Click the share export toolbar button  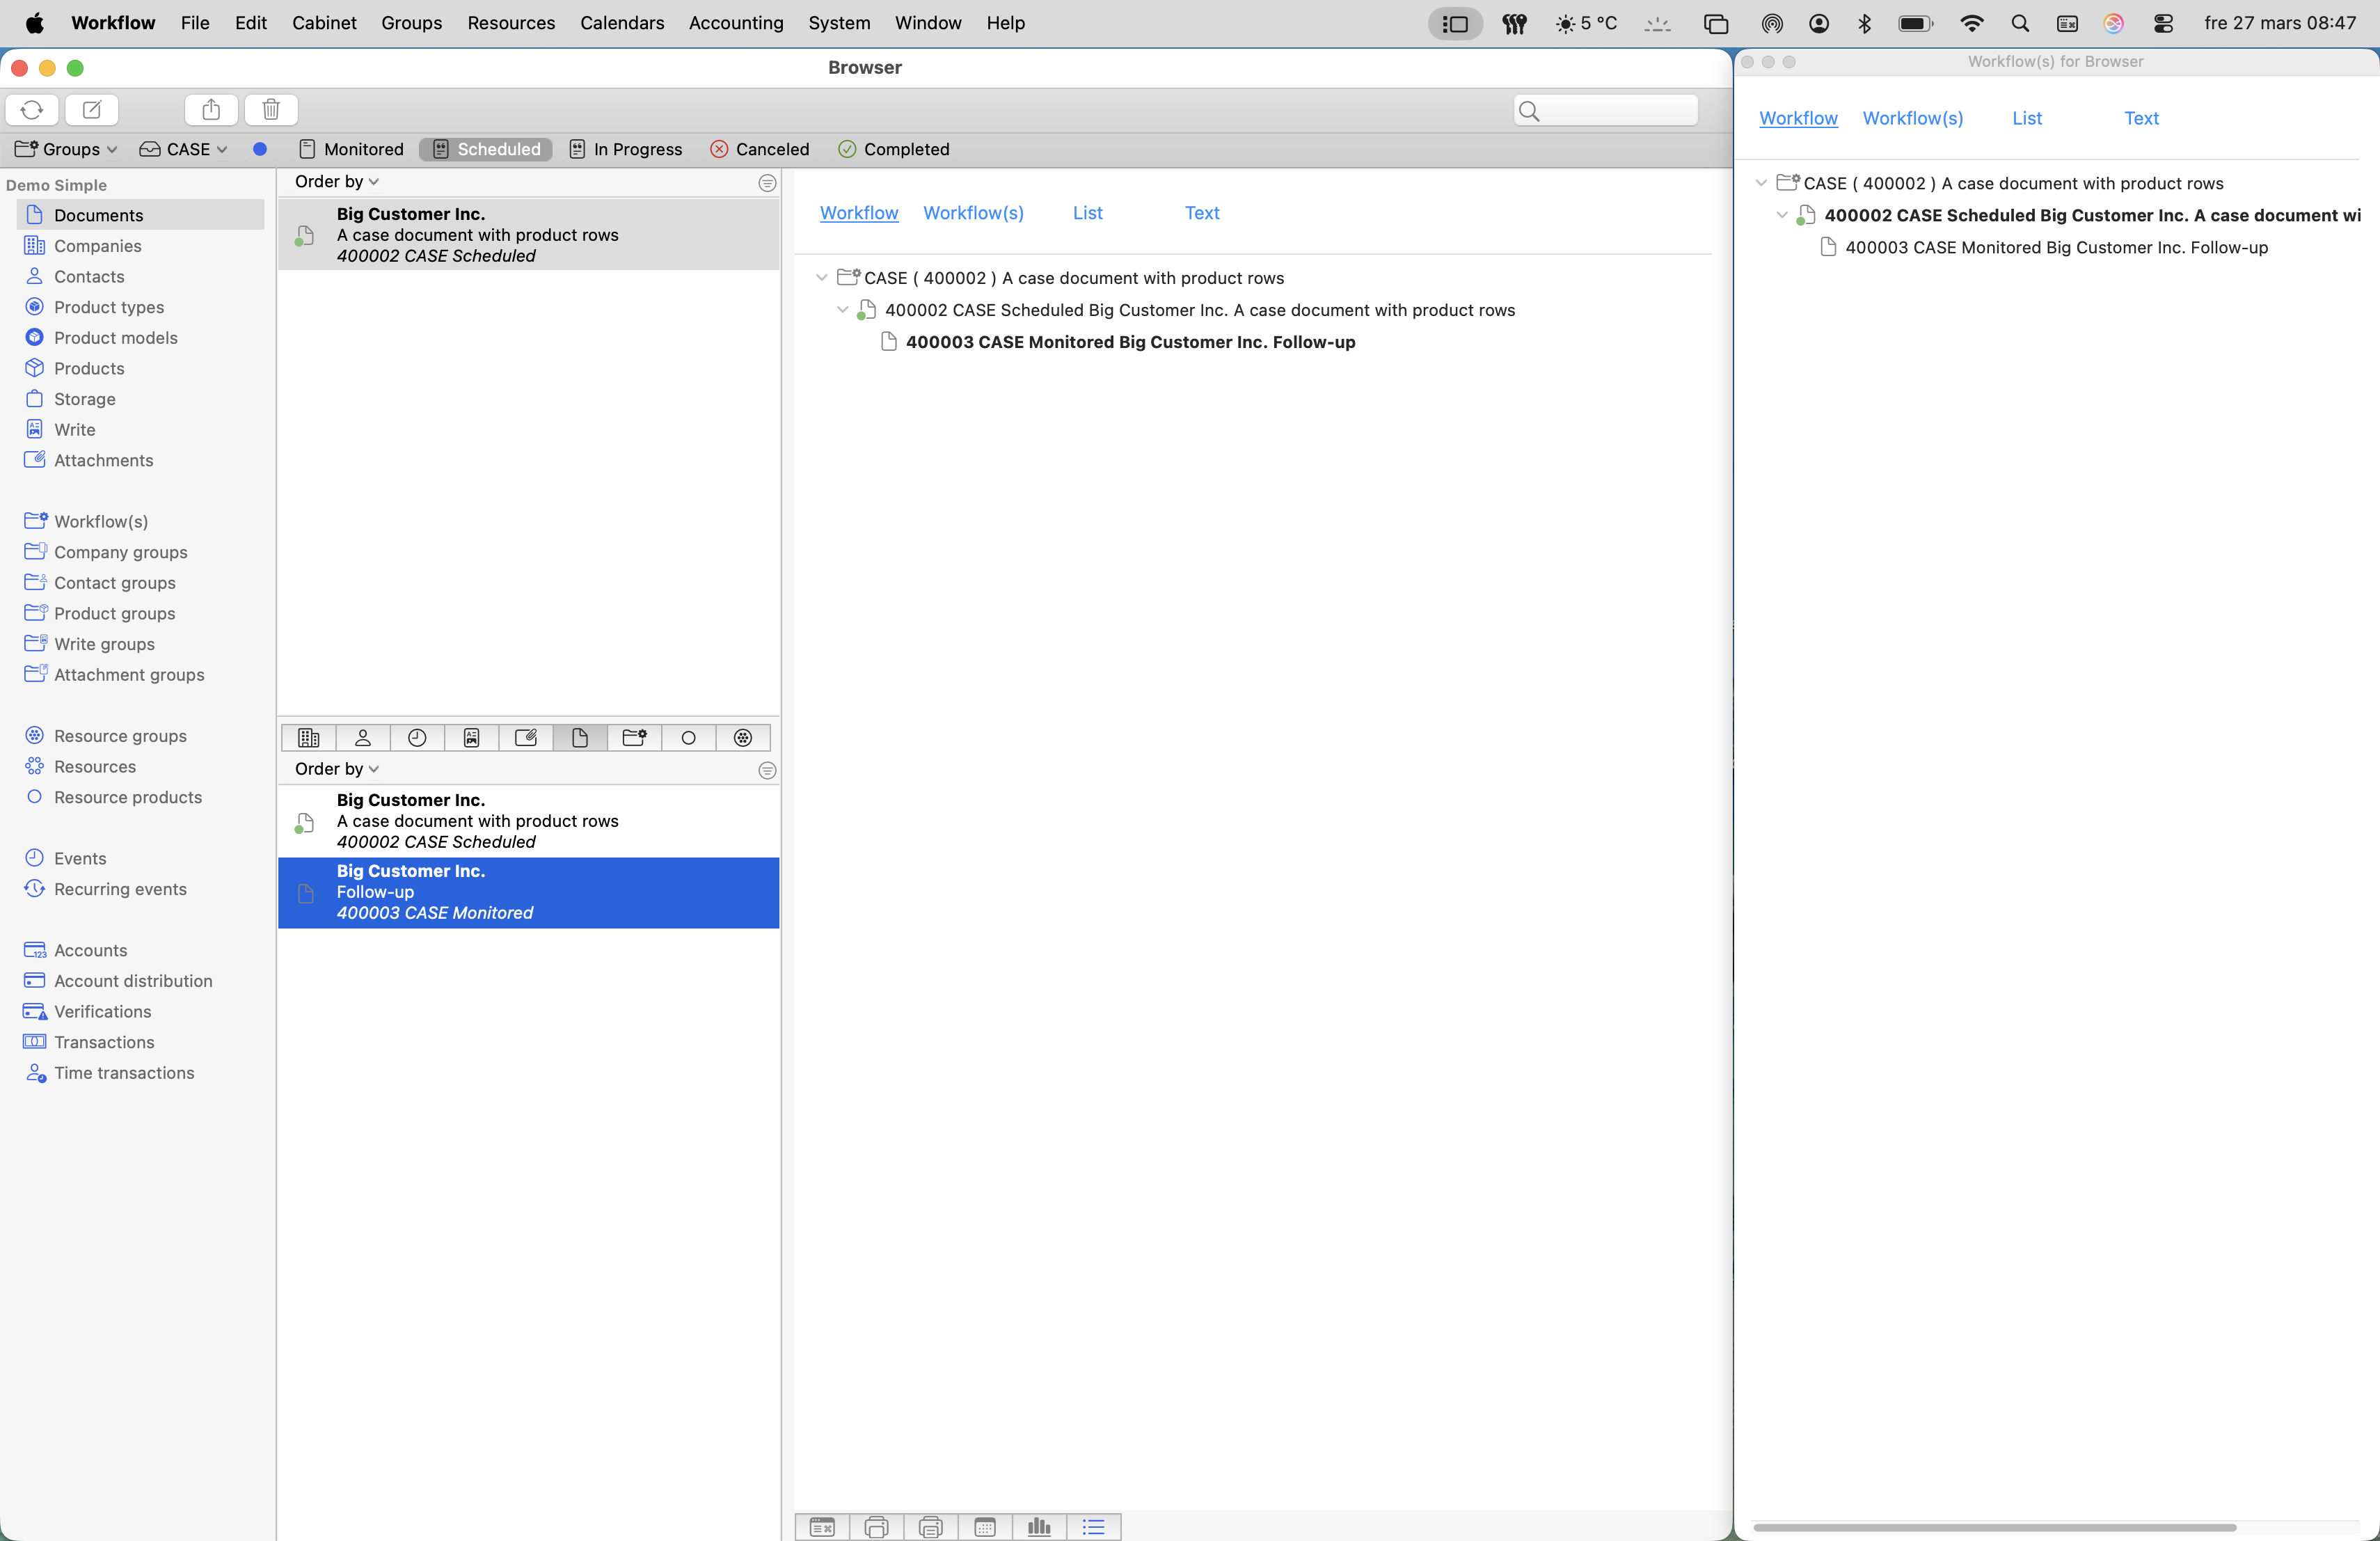click(211, 110)
